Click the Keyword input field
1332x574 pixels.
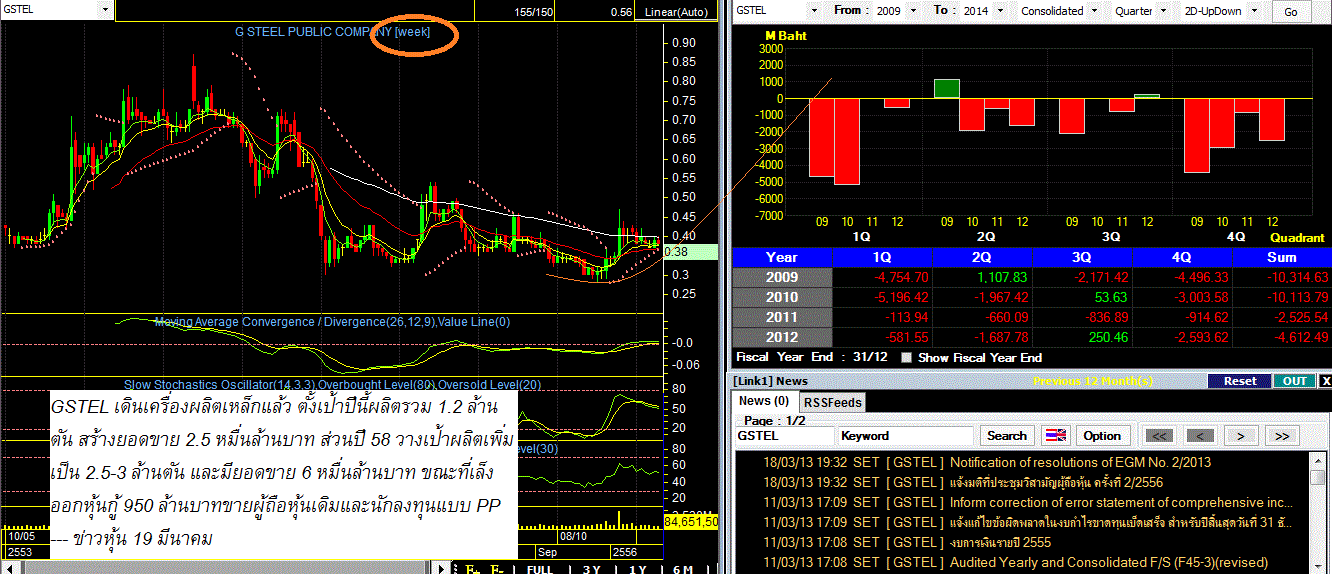click(906, 436)
